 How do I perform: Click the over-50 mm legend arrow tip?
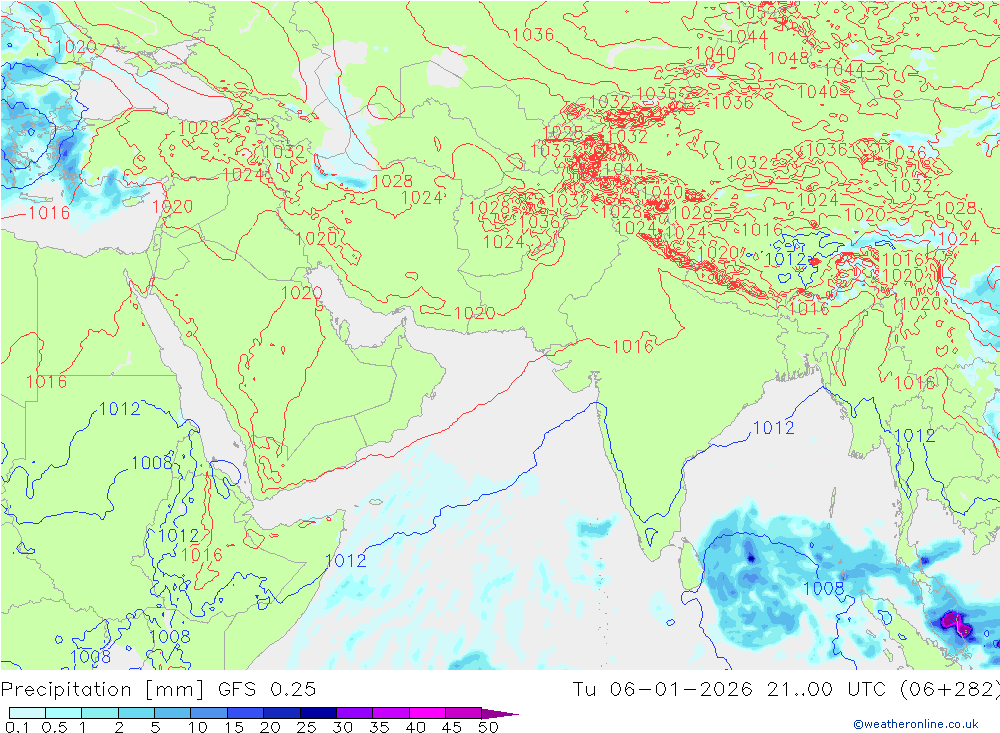click(x=501, y=713)
